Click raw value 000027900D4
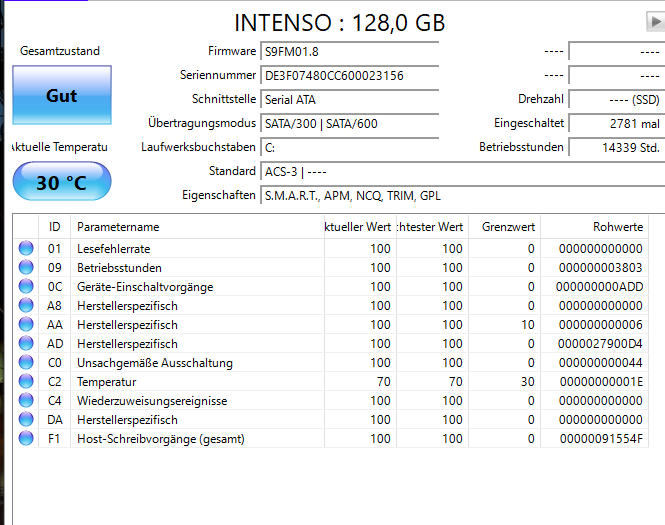This screenshot has height=525, width=665. tap(600, 343)
